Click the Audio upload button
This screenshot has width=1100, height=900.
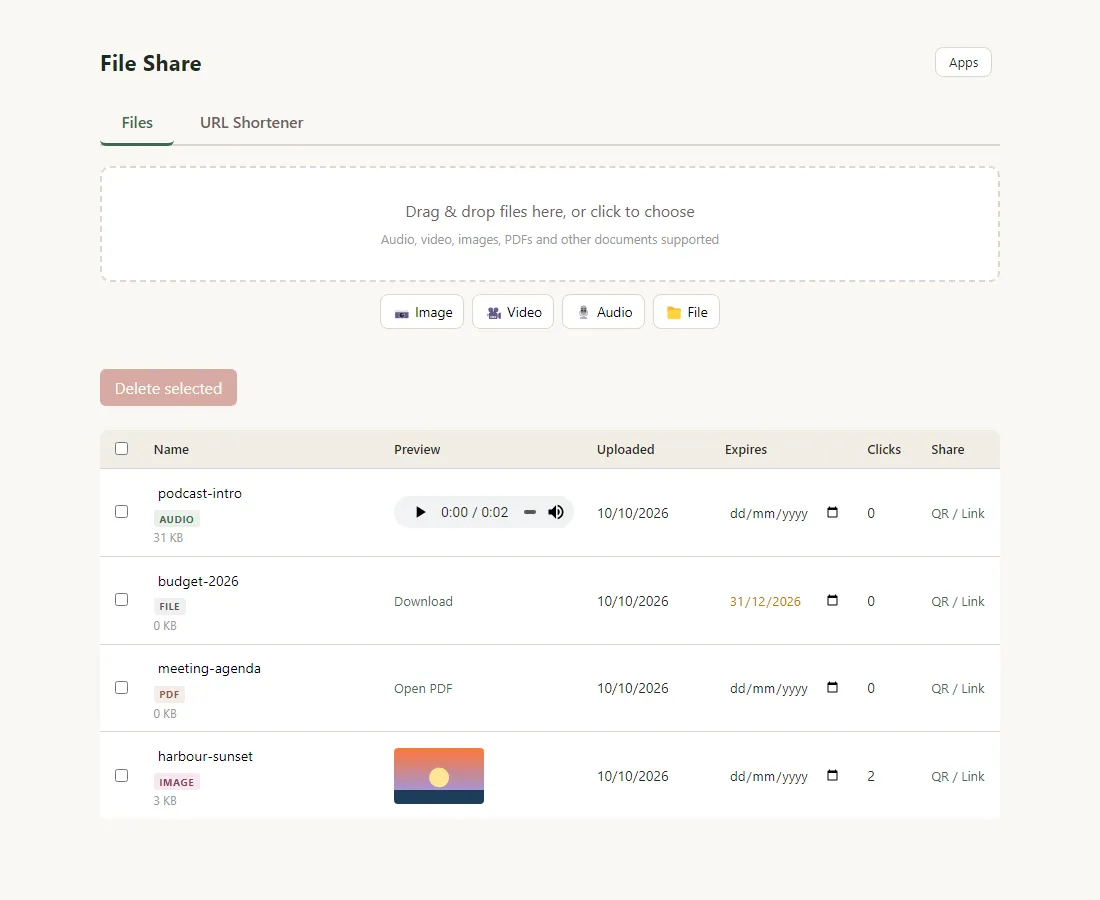603,312
